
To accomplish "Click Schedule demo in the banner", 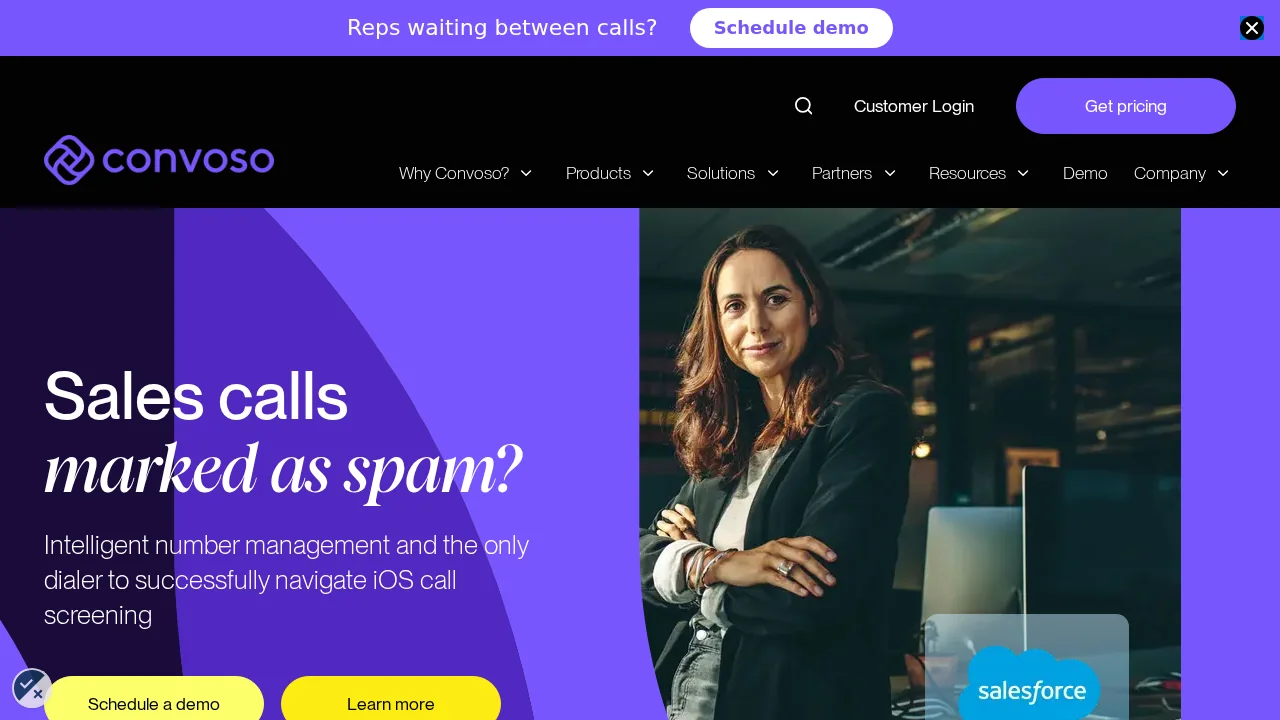I will tap(791, 28).
